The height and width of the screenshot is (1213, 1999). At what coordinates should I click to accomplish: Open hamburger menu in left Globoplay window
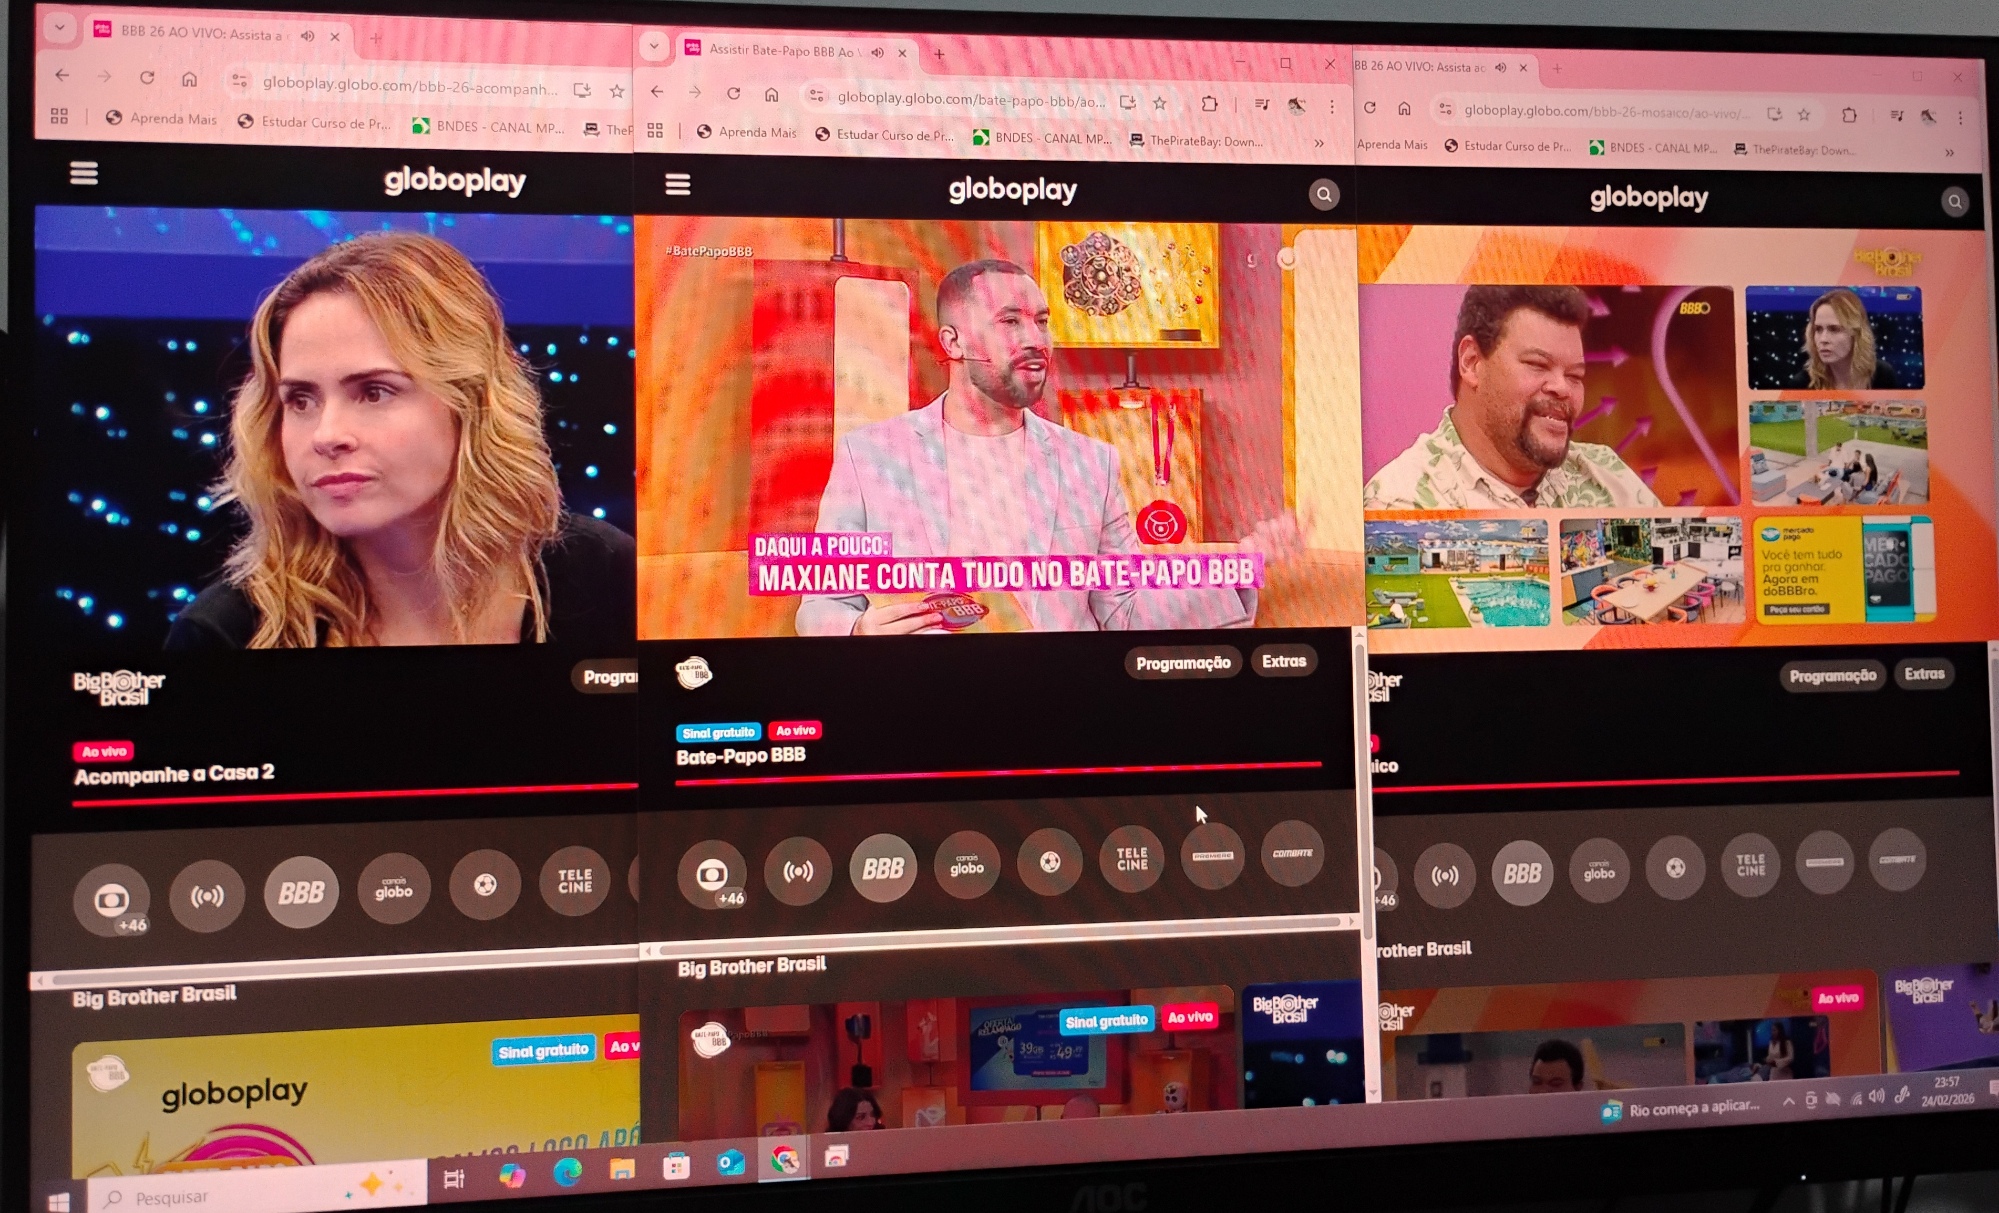point(84,173)
